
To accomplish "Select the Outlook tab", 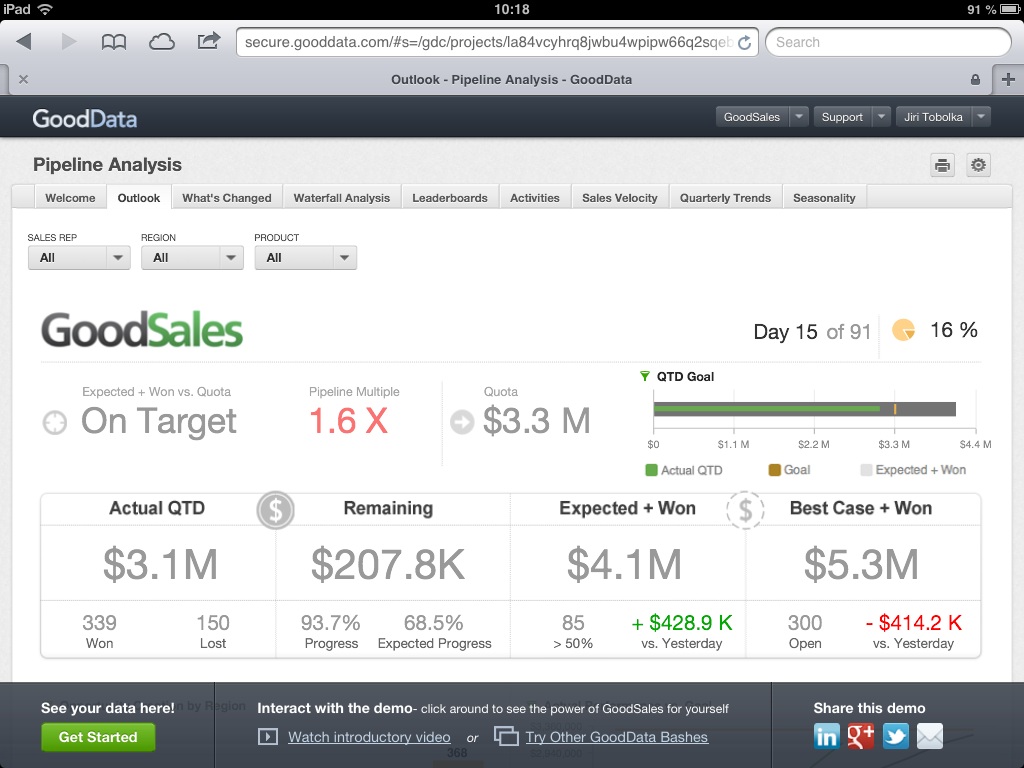I will coord(138,198).
